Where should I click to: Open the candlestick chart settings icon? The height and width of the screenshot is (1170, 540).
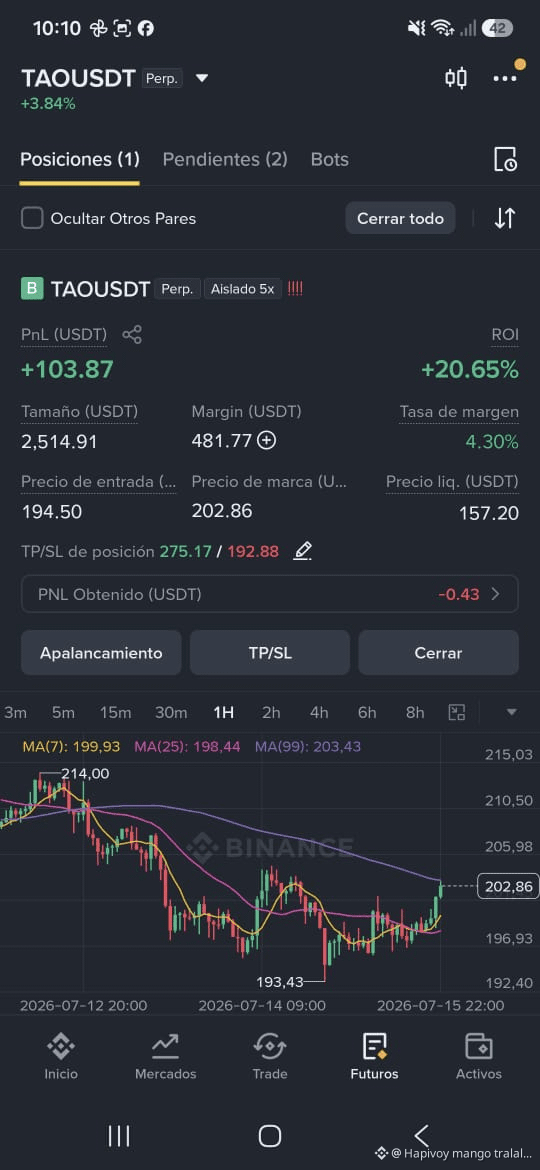pyautogui.click(x=456, y=78)
